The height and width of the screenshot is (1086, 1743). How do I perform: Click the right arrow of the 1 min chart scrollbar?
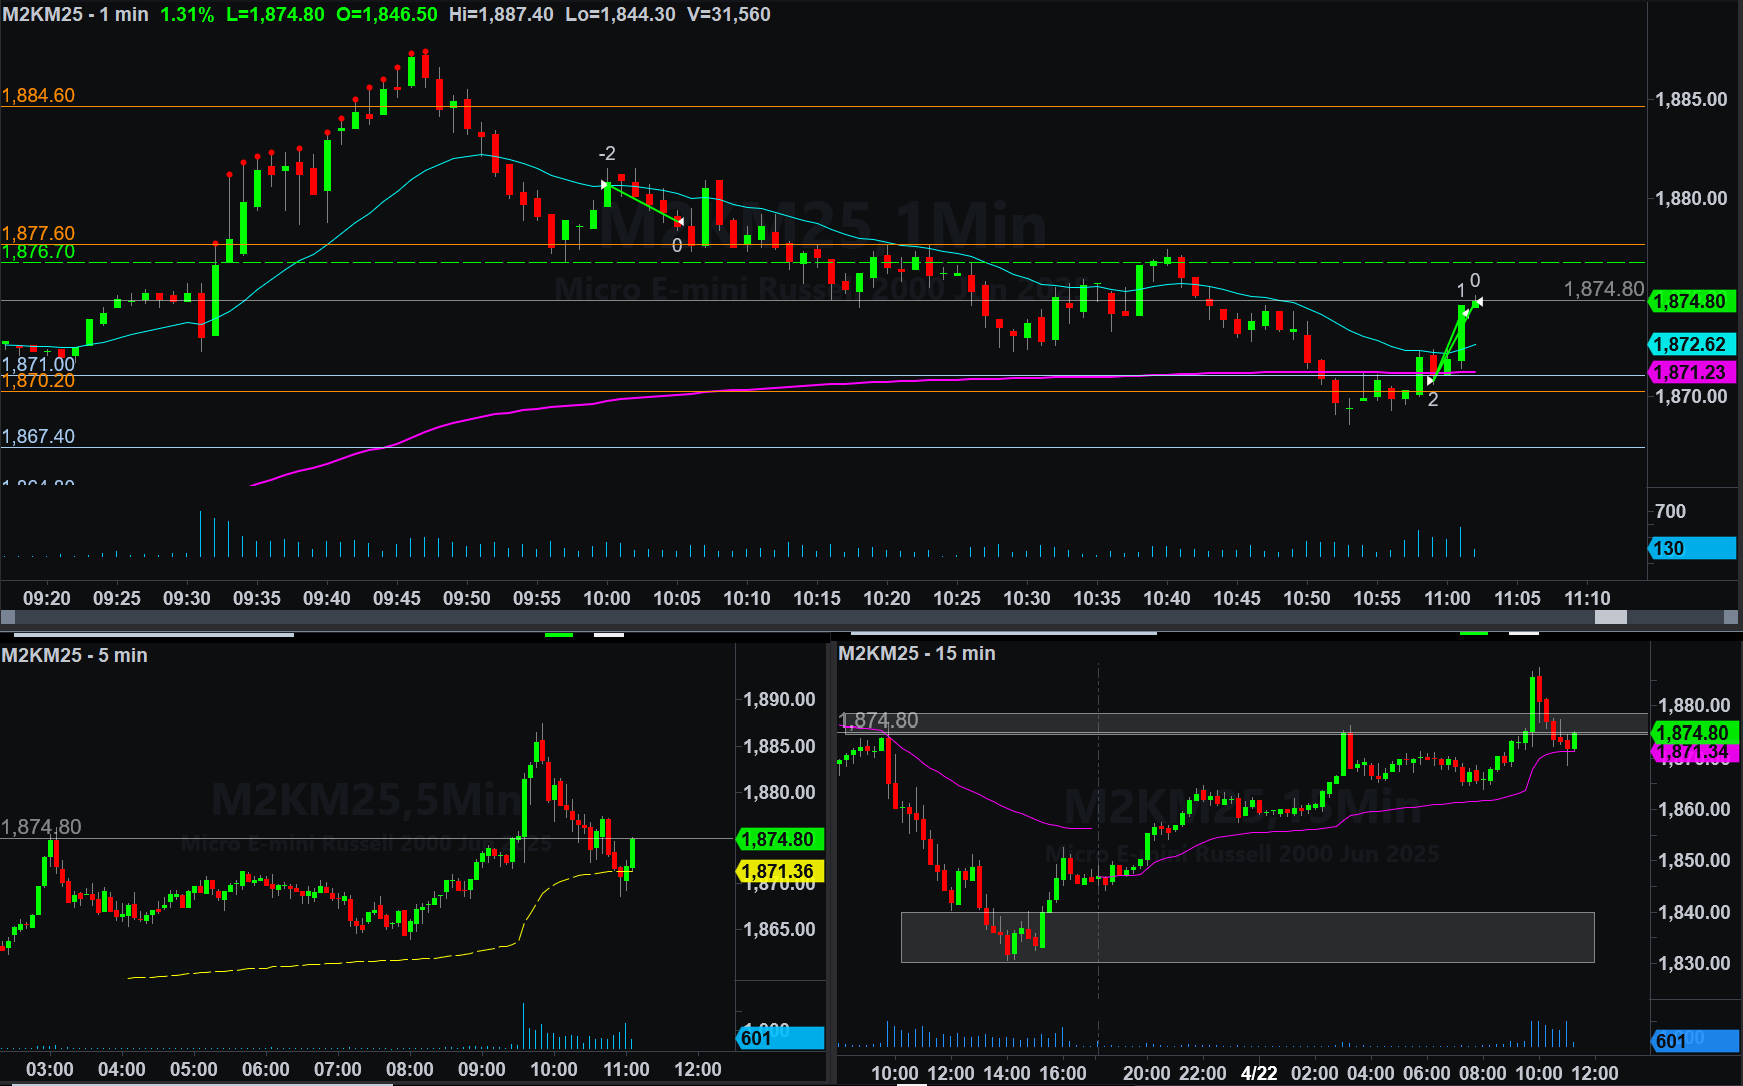coord(1732,618)
